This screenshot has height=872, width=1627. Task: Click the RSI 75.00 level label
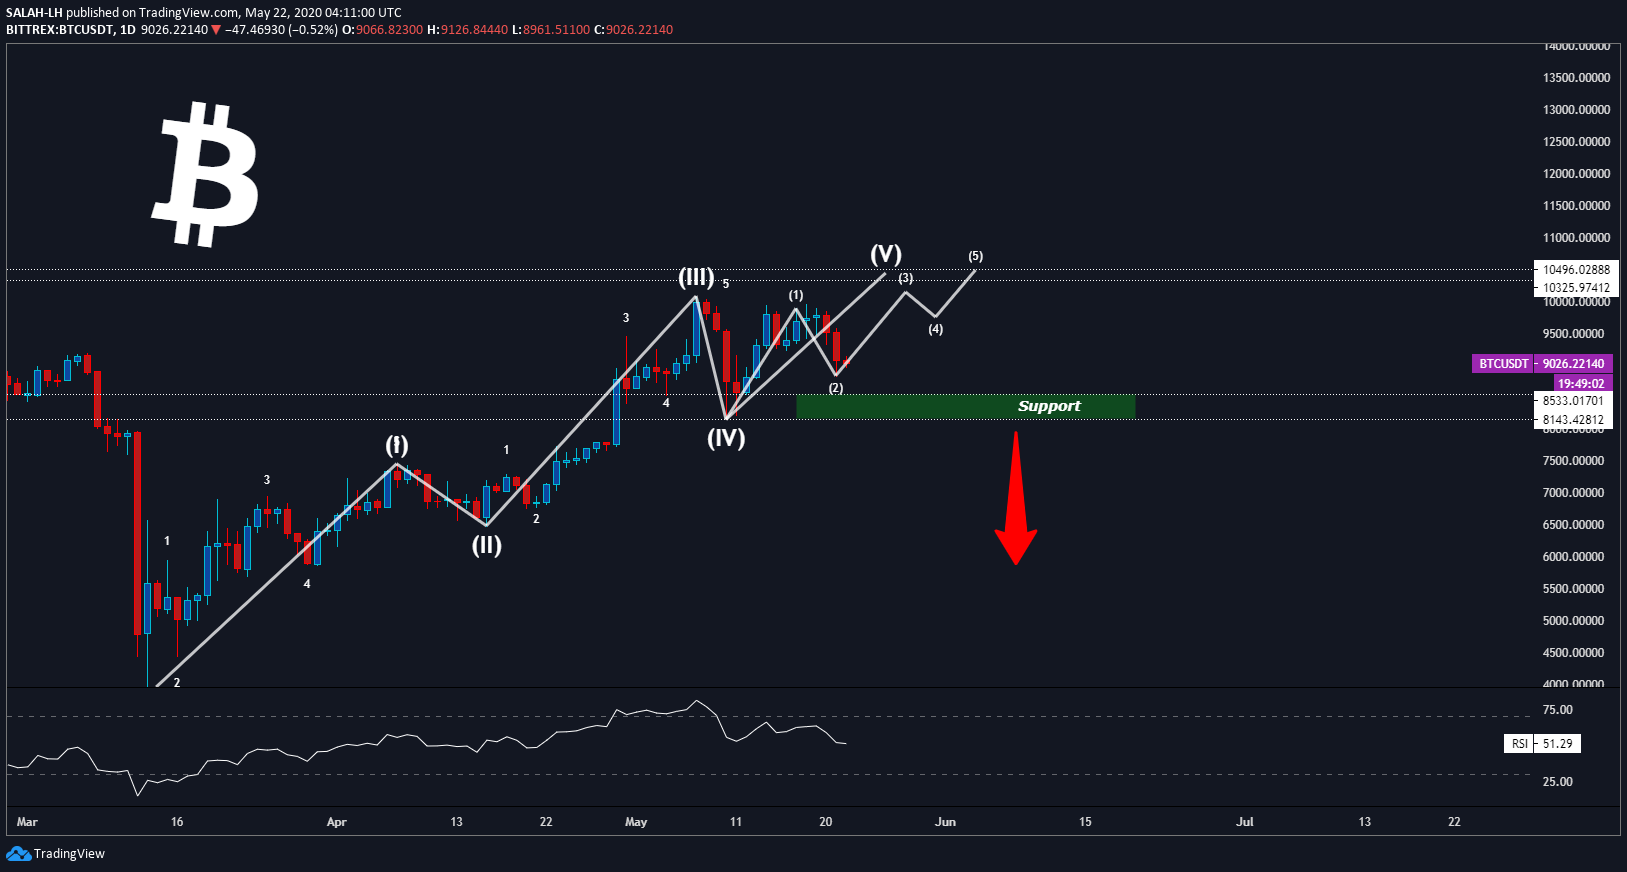point(1557,710)
